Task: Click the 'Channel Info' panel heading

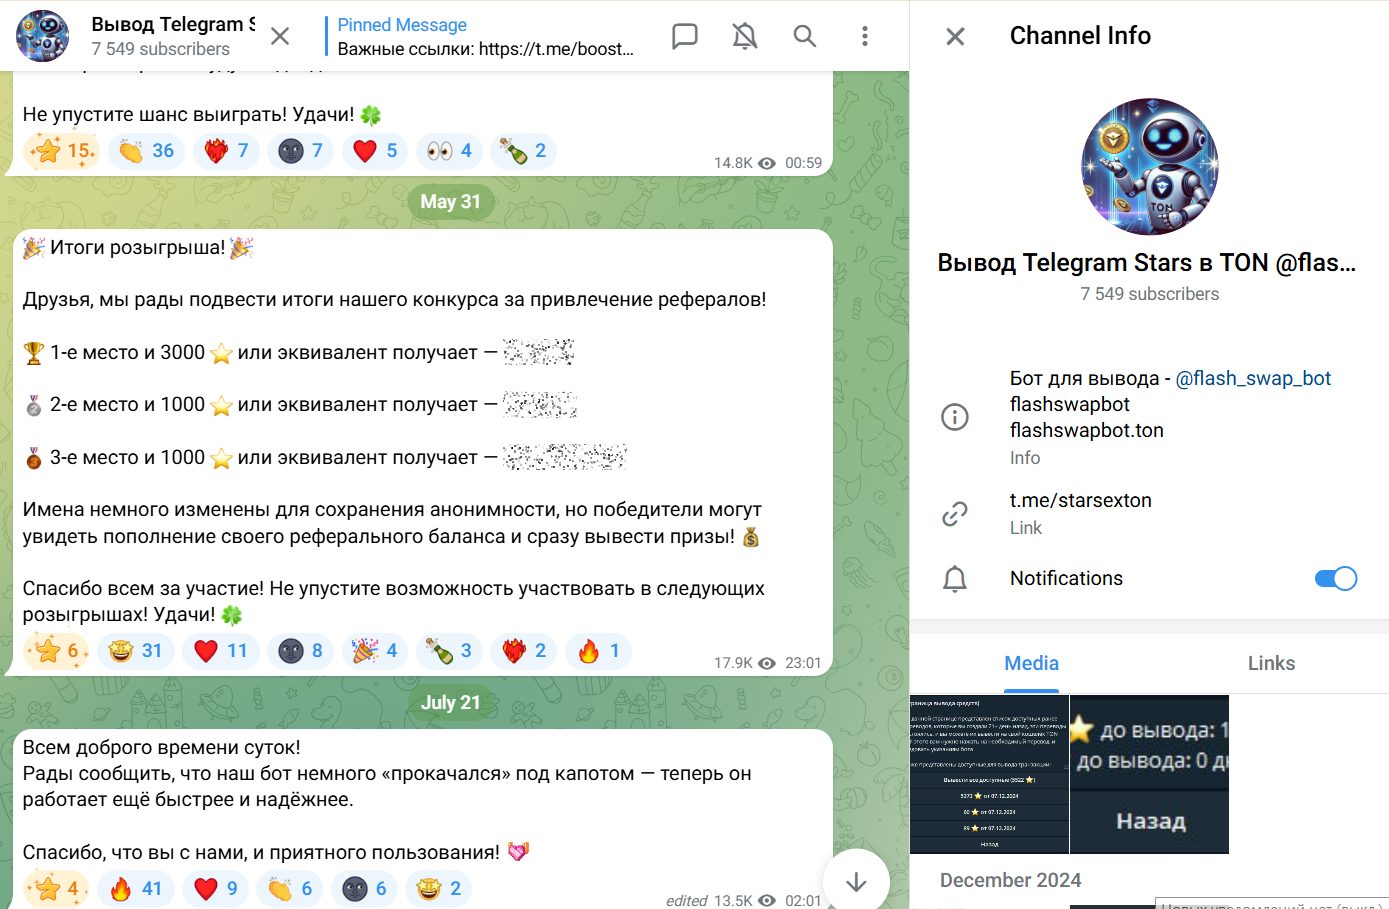Action: (1080, 36)
